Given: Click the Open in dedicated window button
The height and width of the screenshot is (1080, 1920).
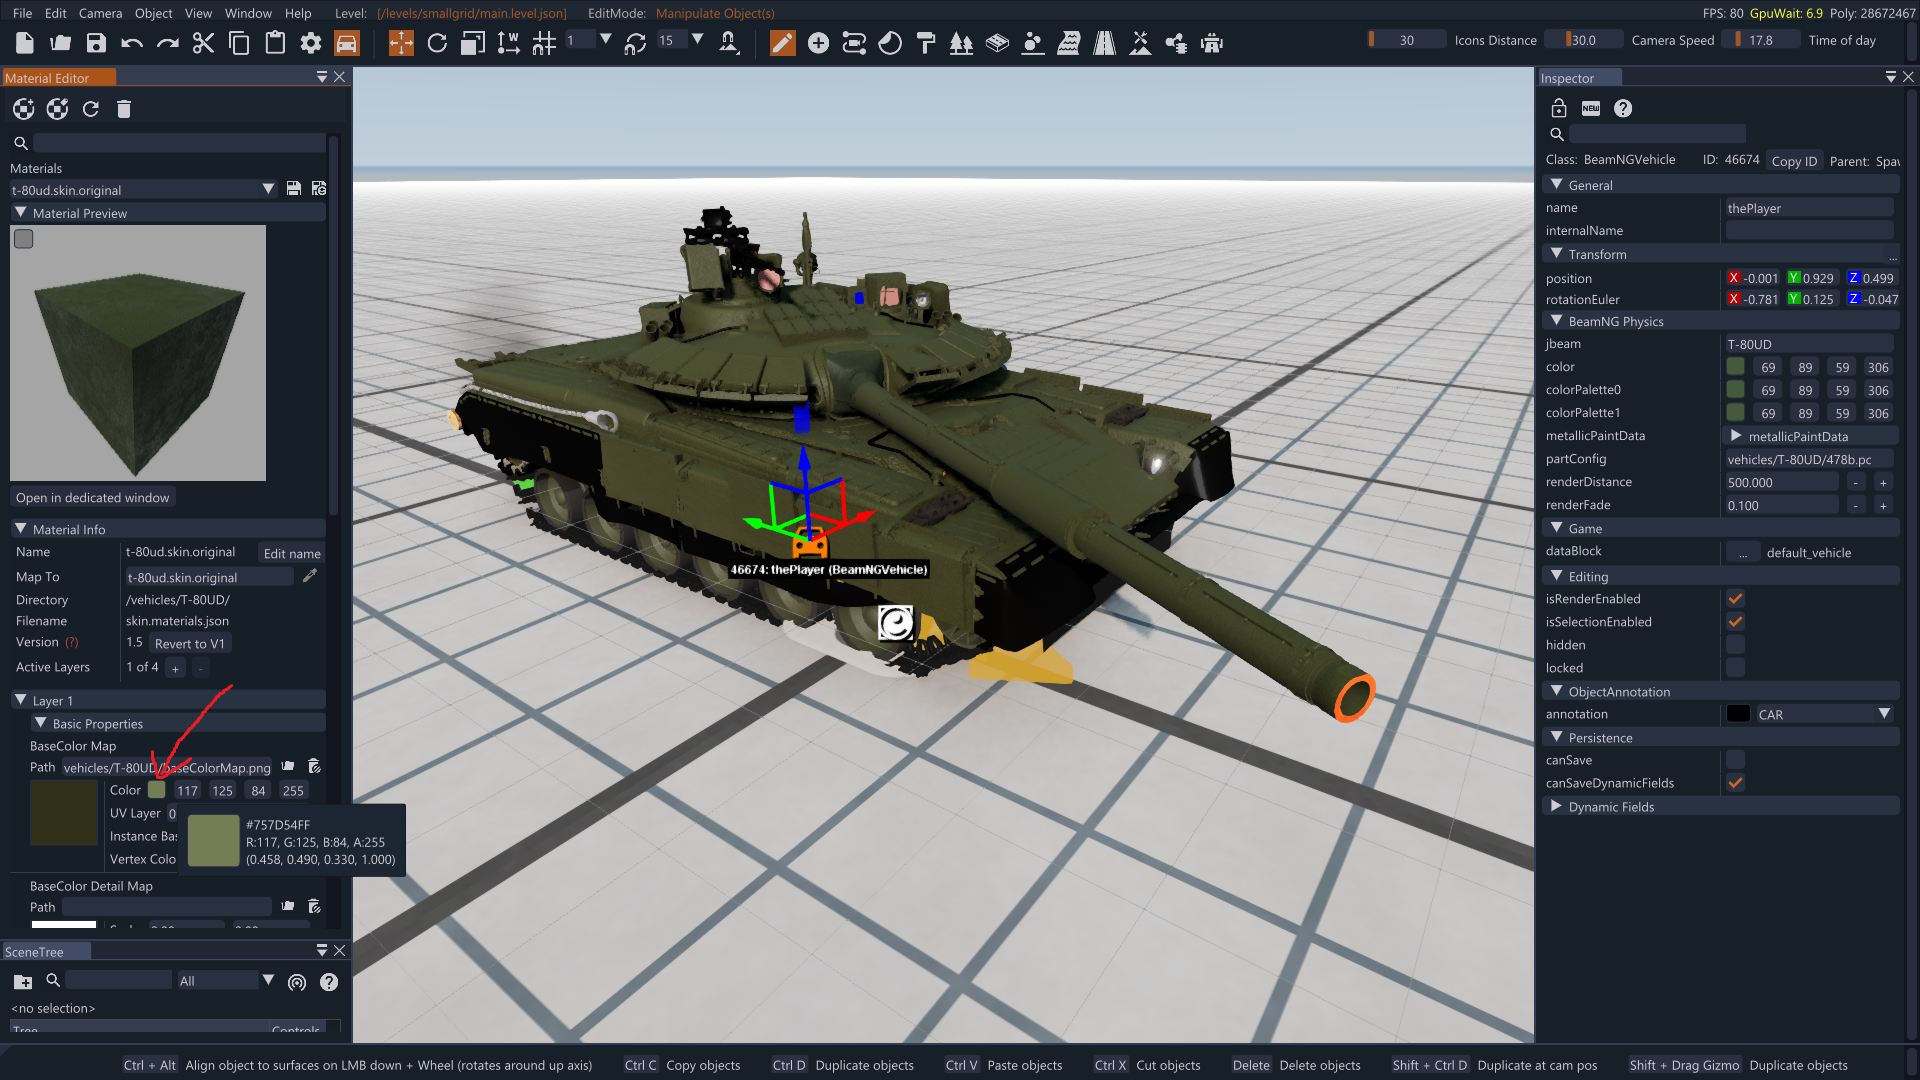Looking at the screenshot, I should click(x=92, y=497).
